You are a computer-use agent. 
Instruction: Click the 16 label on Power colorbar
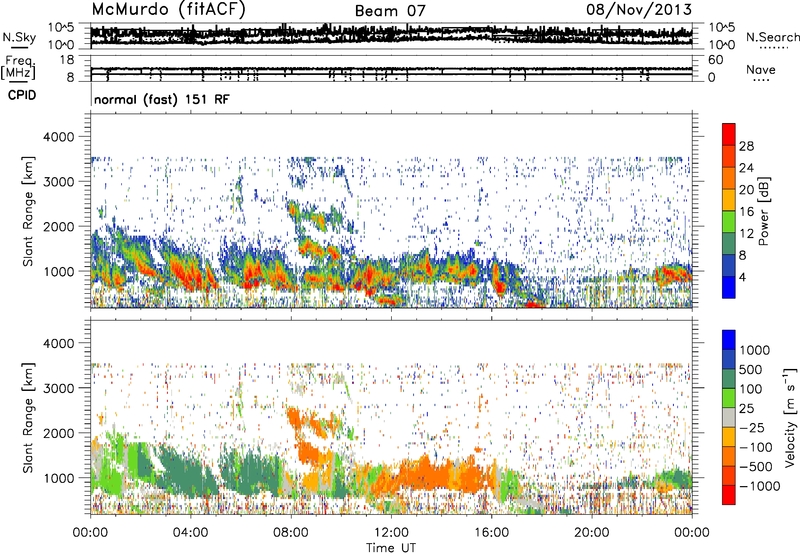tap(746, 212)
